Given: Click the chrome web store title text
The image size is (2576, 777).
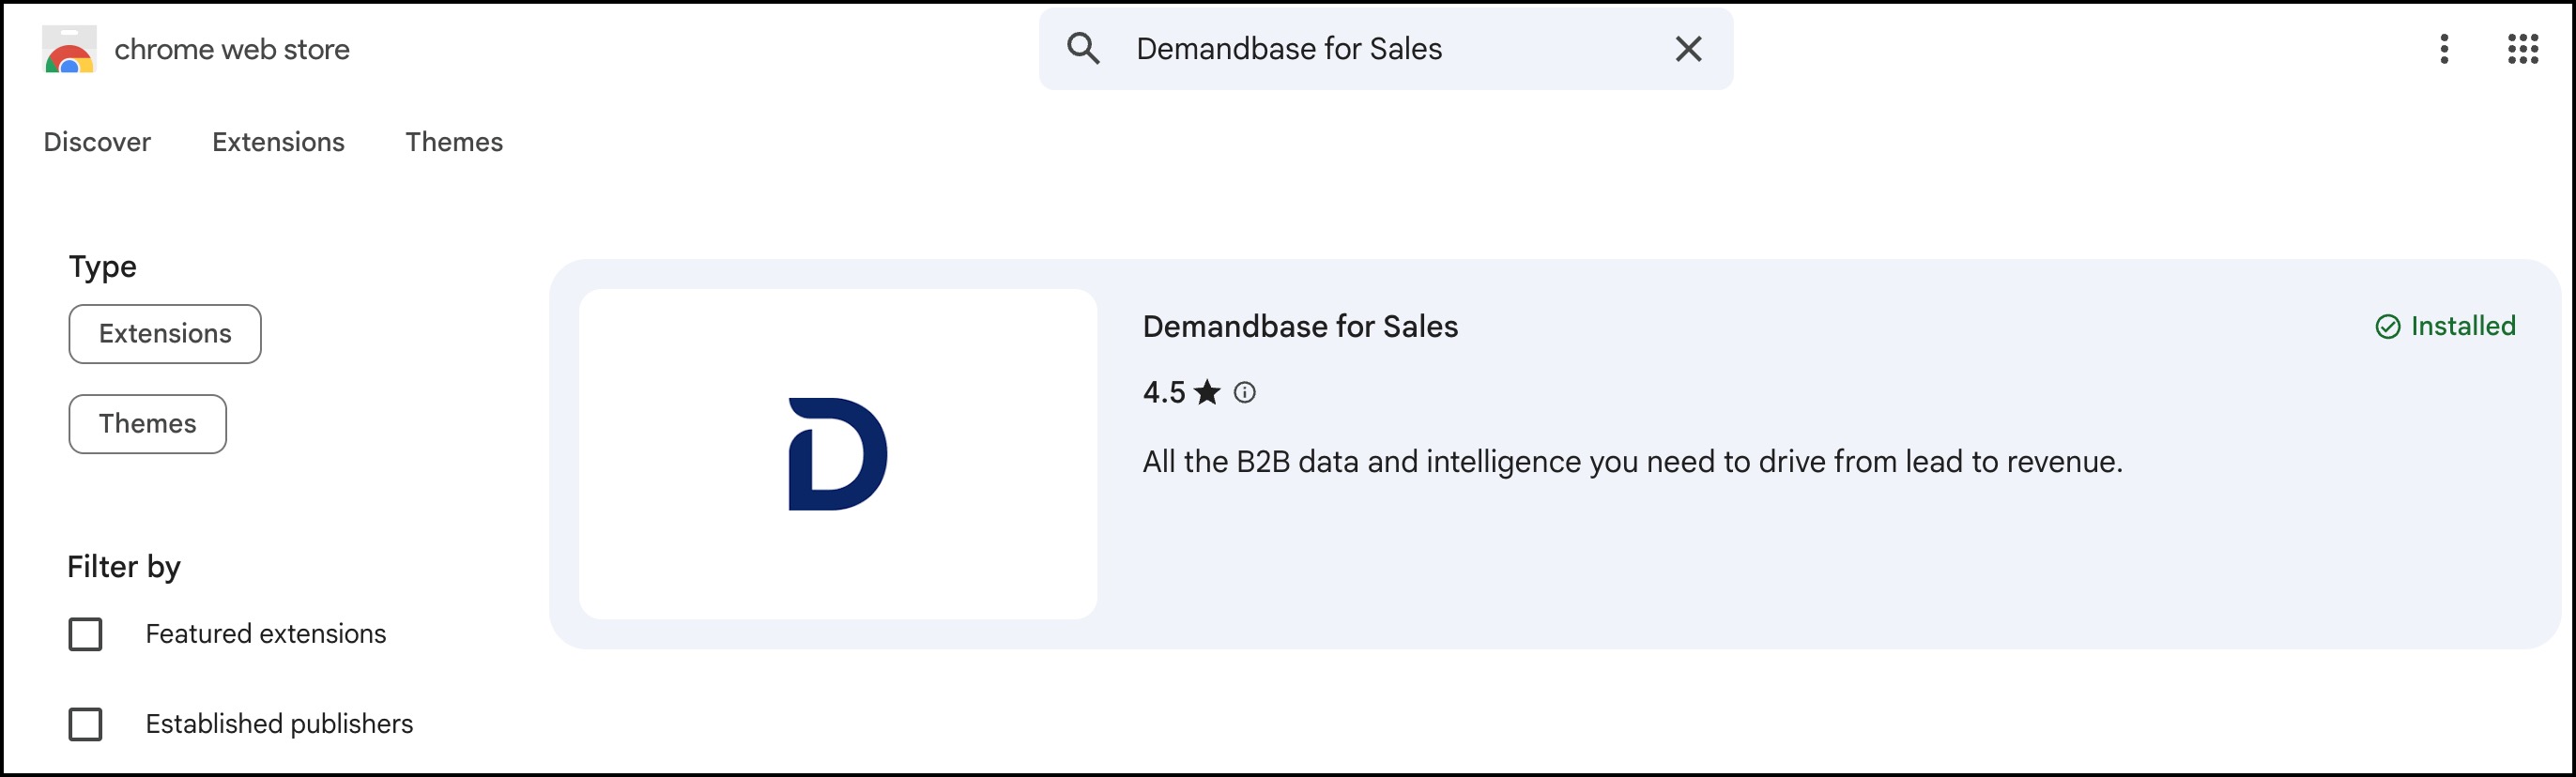Looking at the screenshot, I should (232, 49).
